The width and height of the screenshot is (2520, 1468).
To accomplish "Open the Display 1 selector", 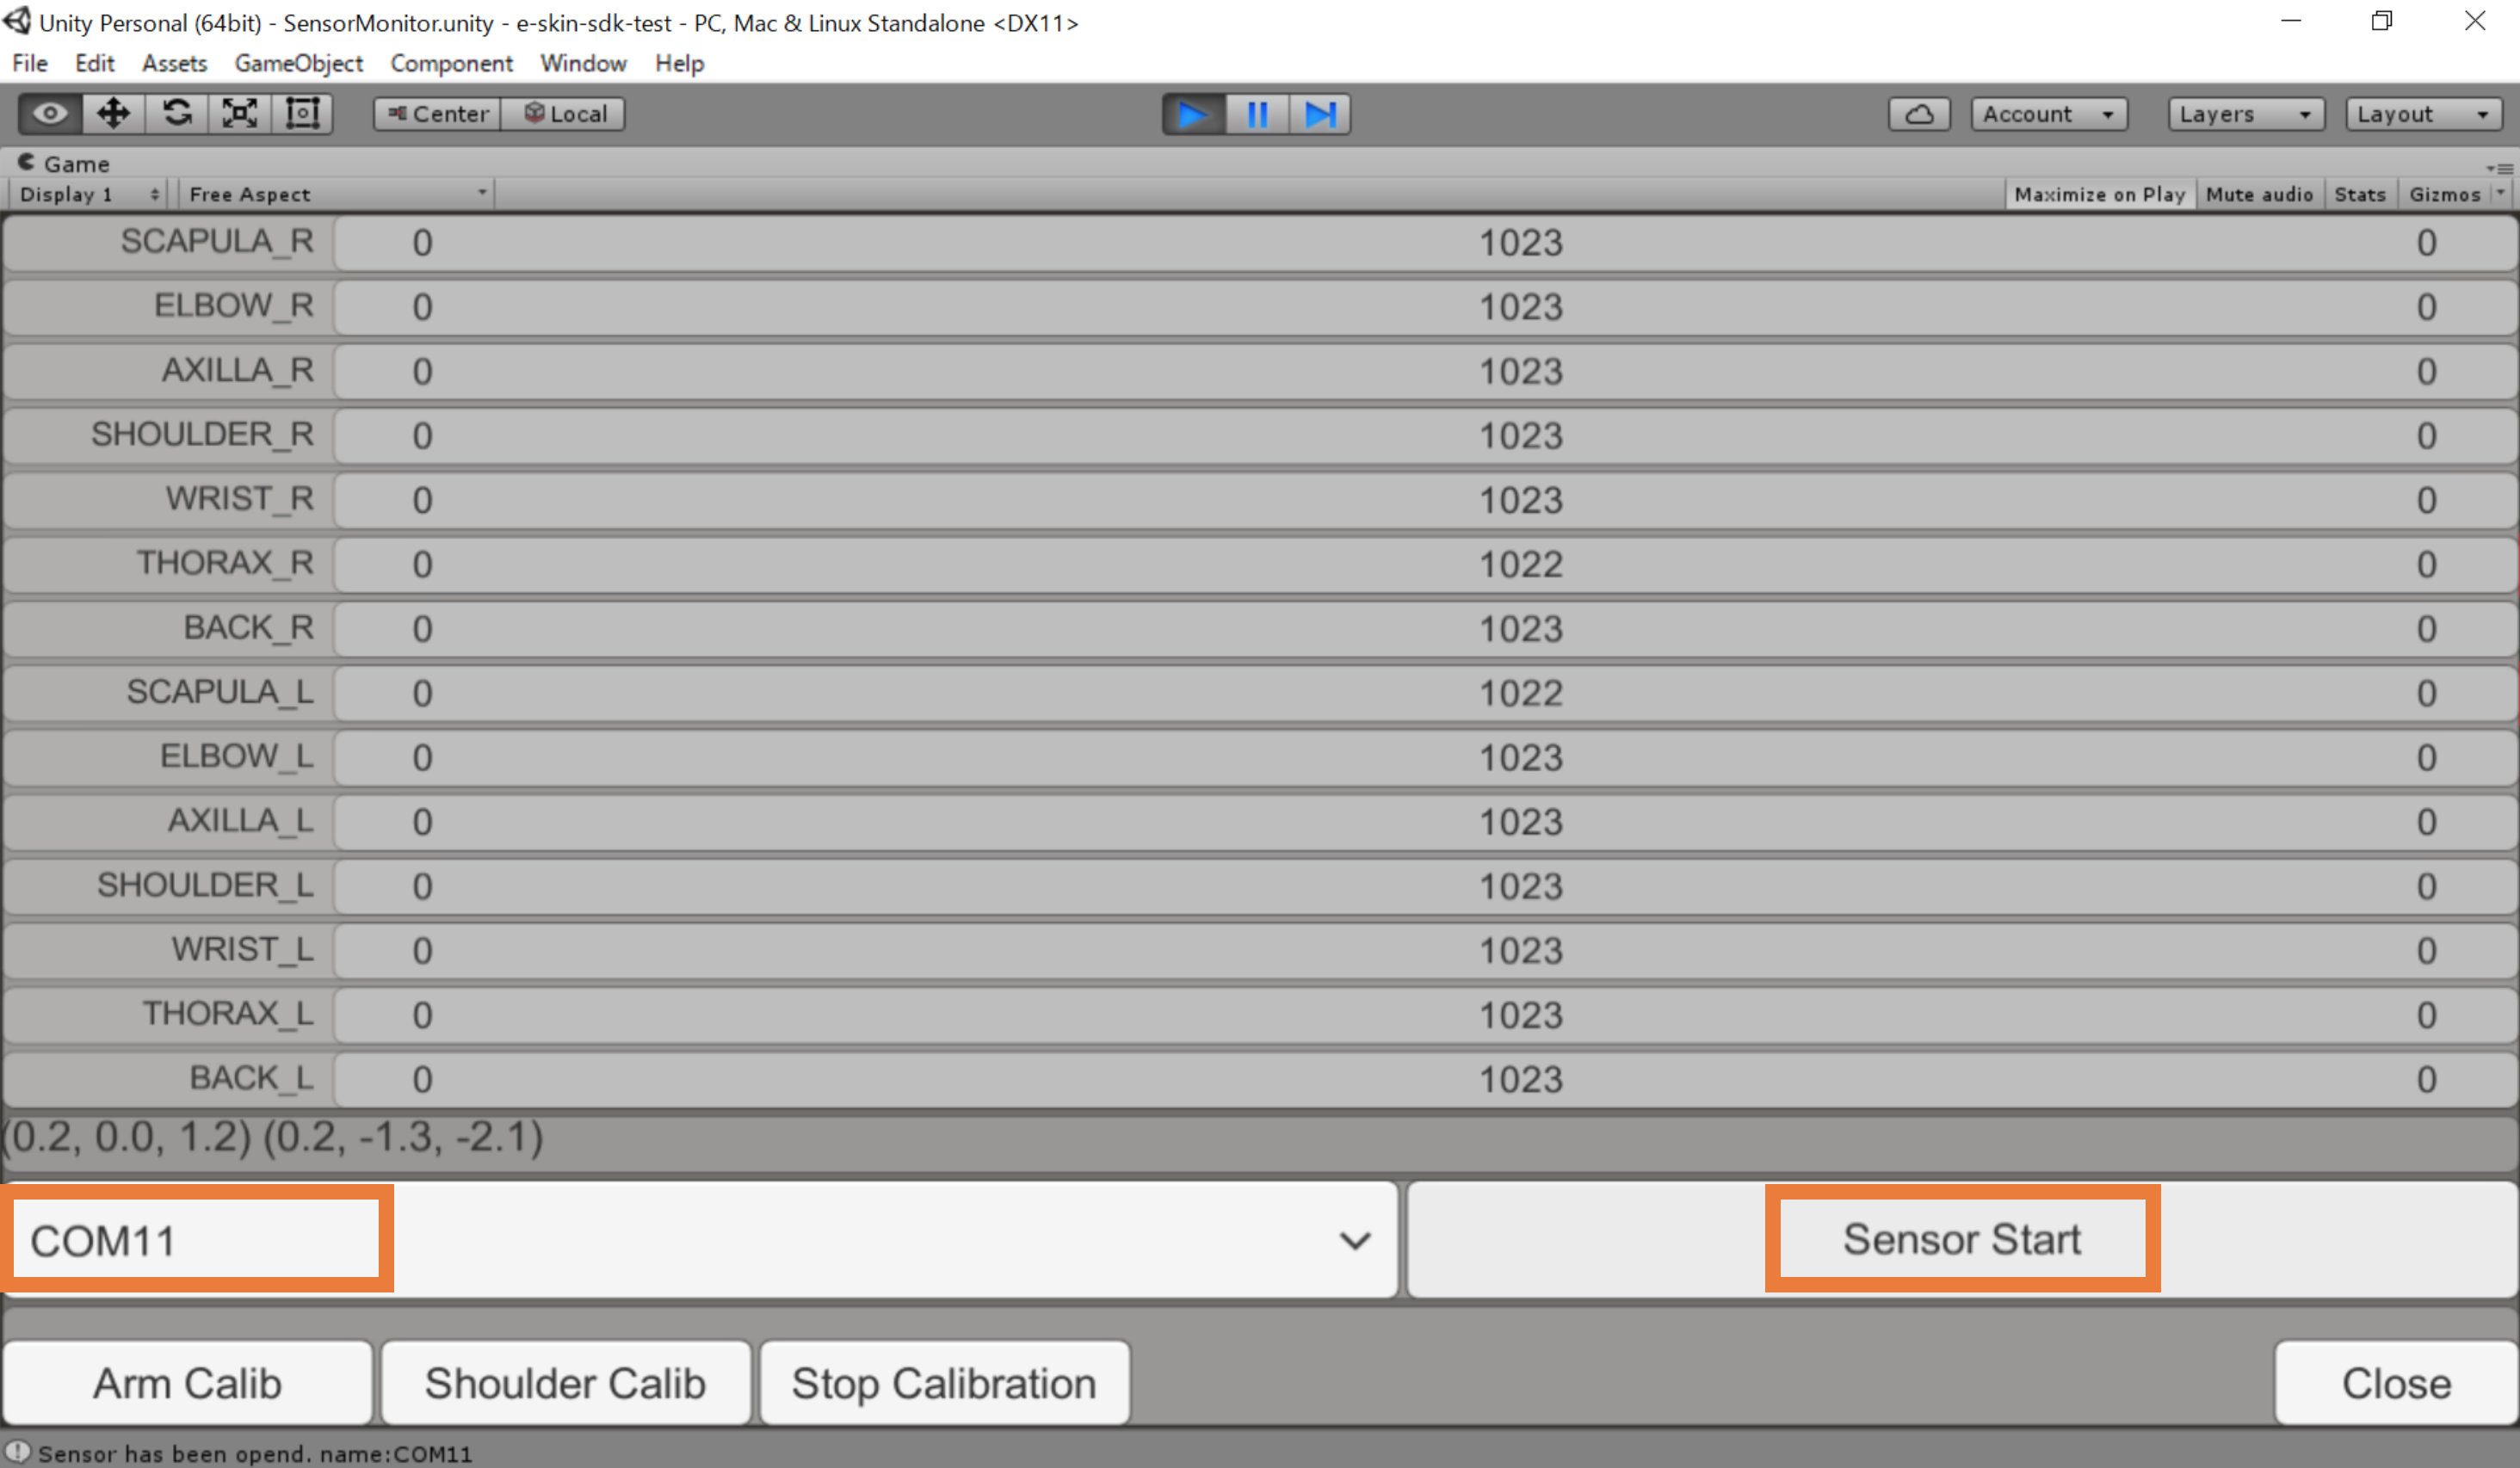I will (x=88, y=194).
